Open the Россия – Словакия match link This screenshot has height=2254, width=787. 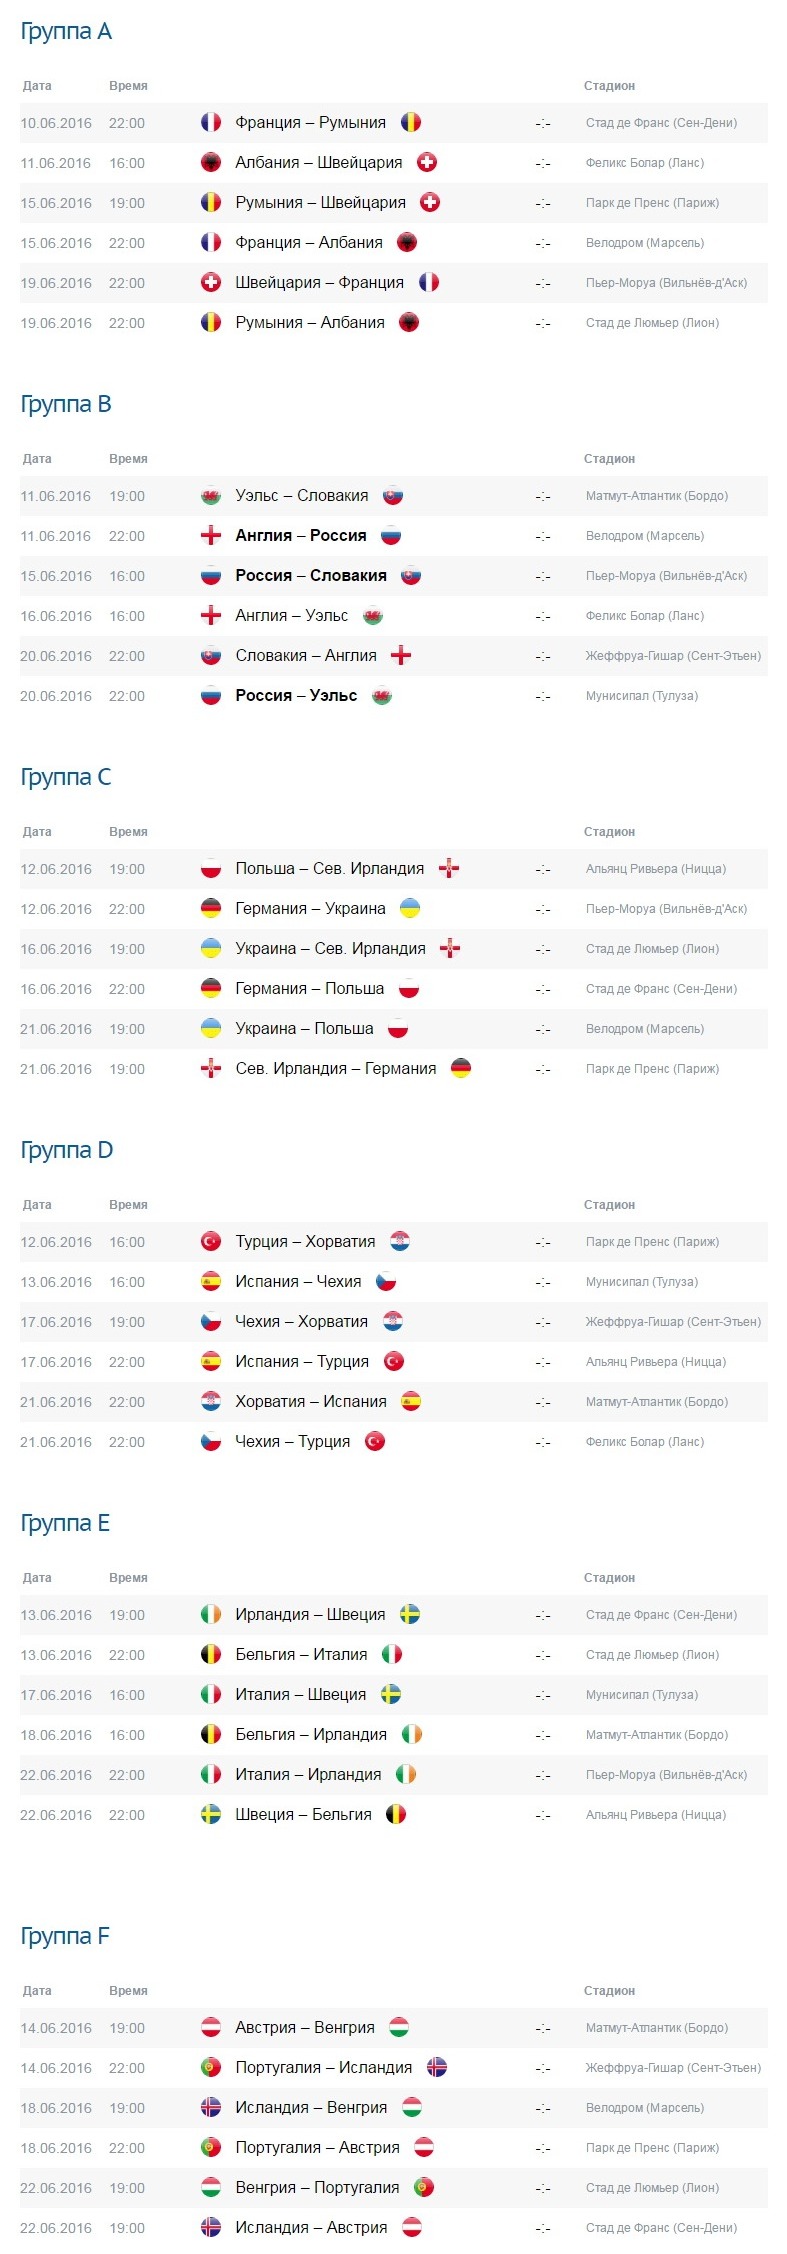[x=311, y=576]
